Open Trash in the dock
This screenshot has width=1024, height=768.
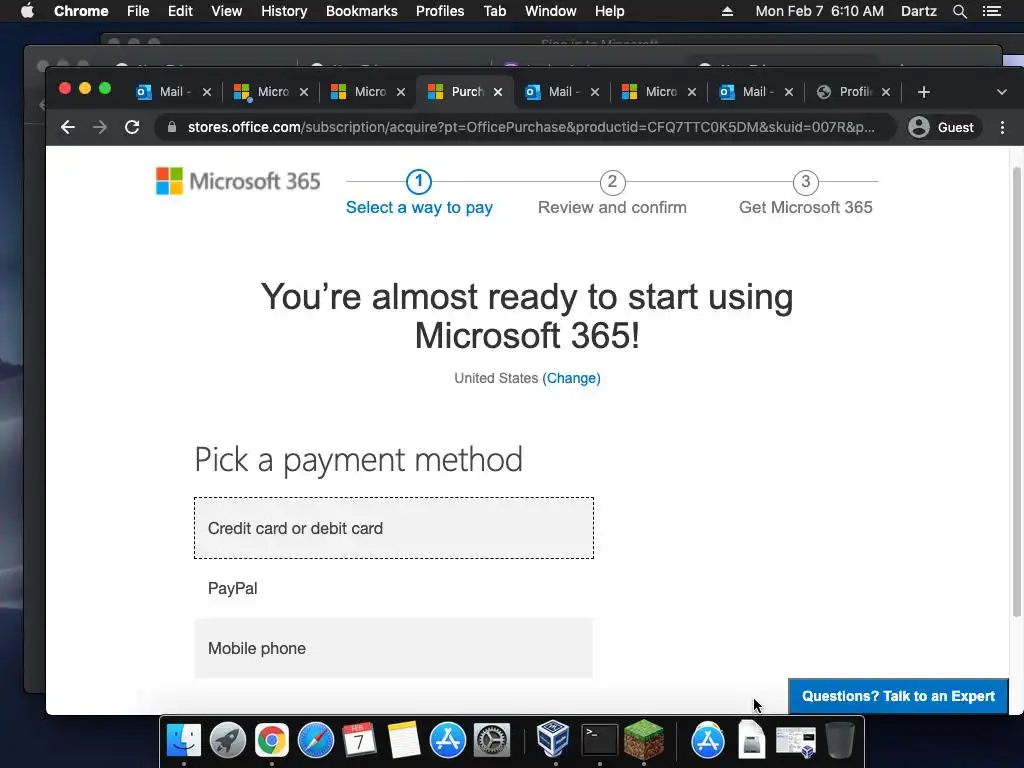click(x=840, y=741)
